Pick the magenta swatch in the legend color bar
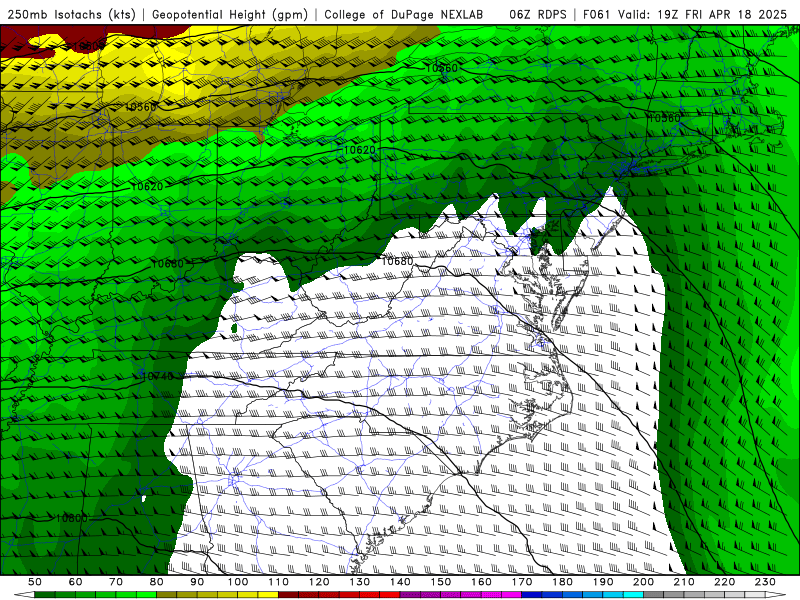 coord(511,595)
